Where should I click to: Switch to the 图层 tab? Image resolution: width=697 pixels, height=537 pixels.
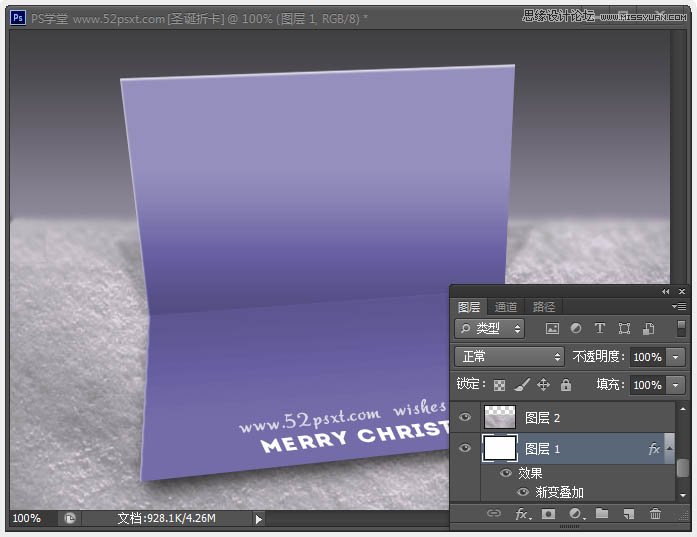point(469,307)
